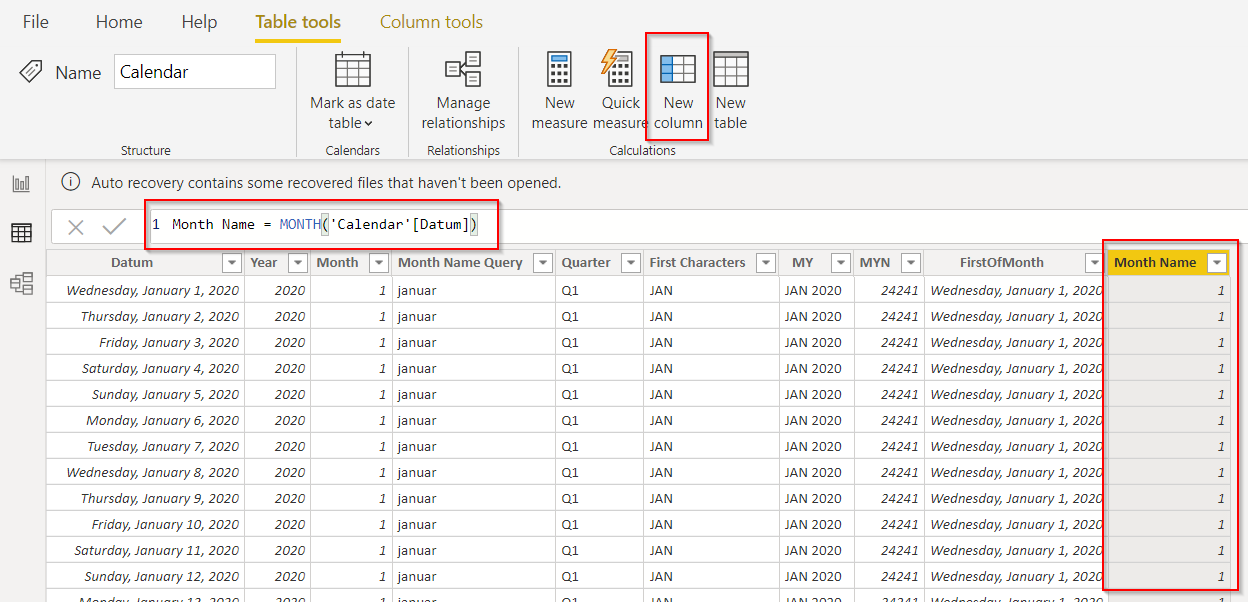Screen dimensions: 1248x602
Task: Select the Data view sidebar icon
Action: 21,233
